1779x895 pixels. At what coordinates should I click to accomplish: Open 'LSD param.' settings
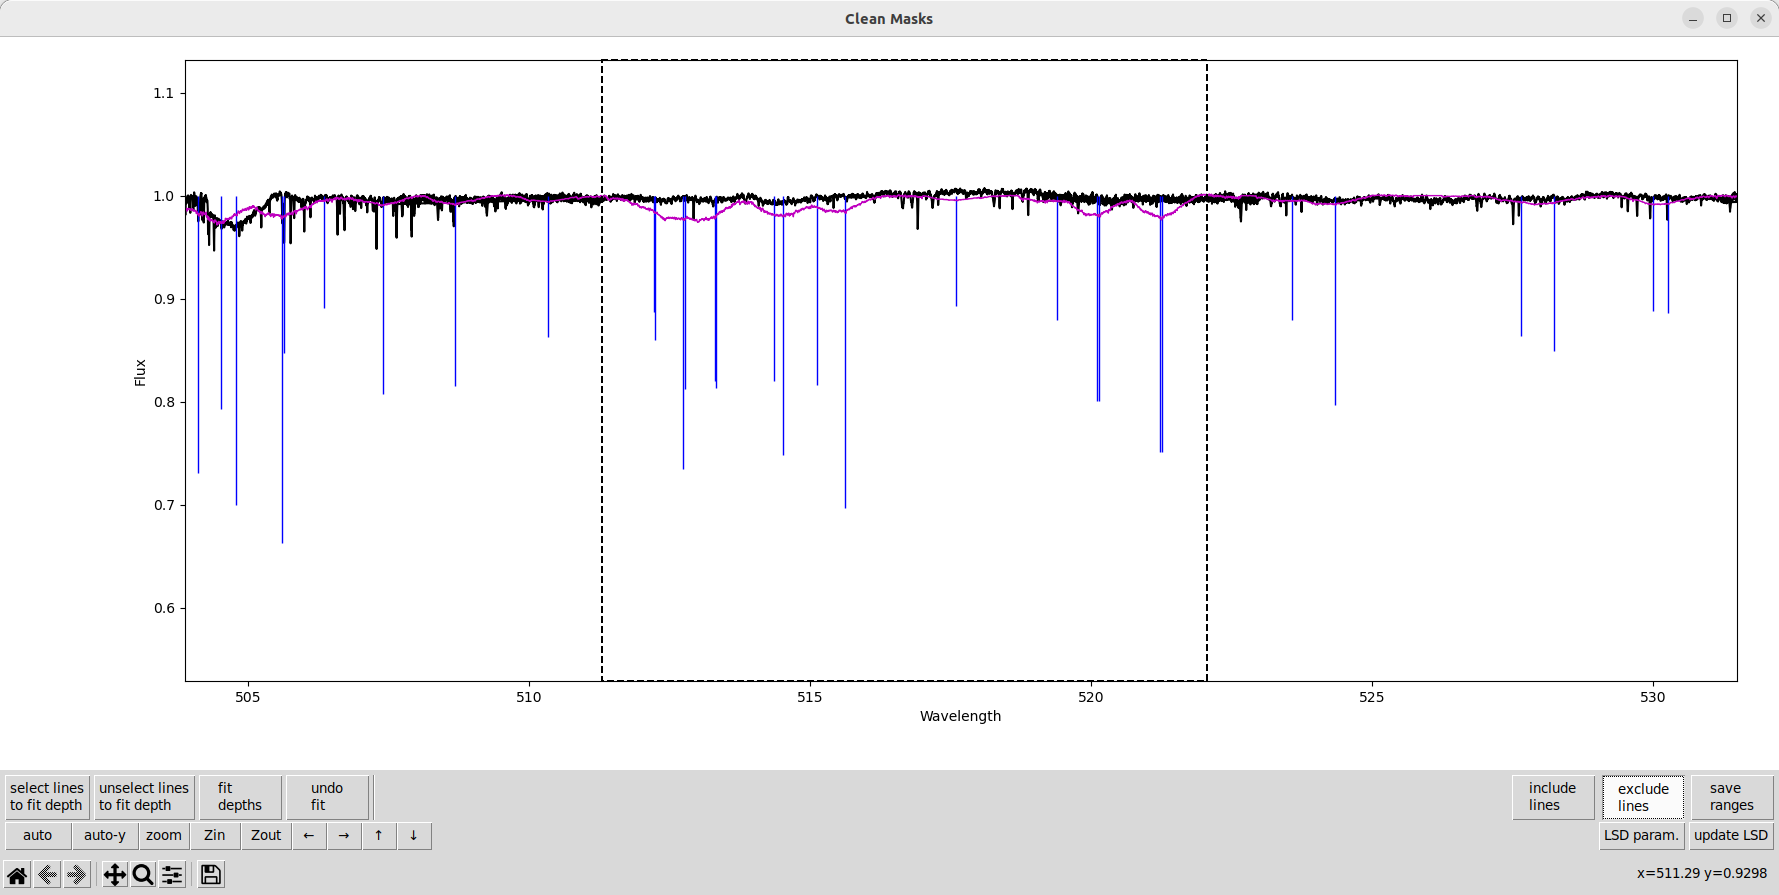click(1642, 836)
